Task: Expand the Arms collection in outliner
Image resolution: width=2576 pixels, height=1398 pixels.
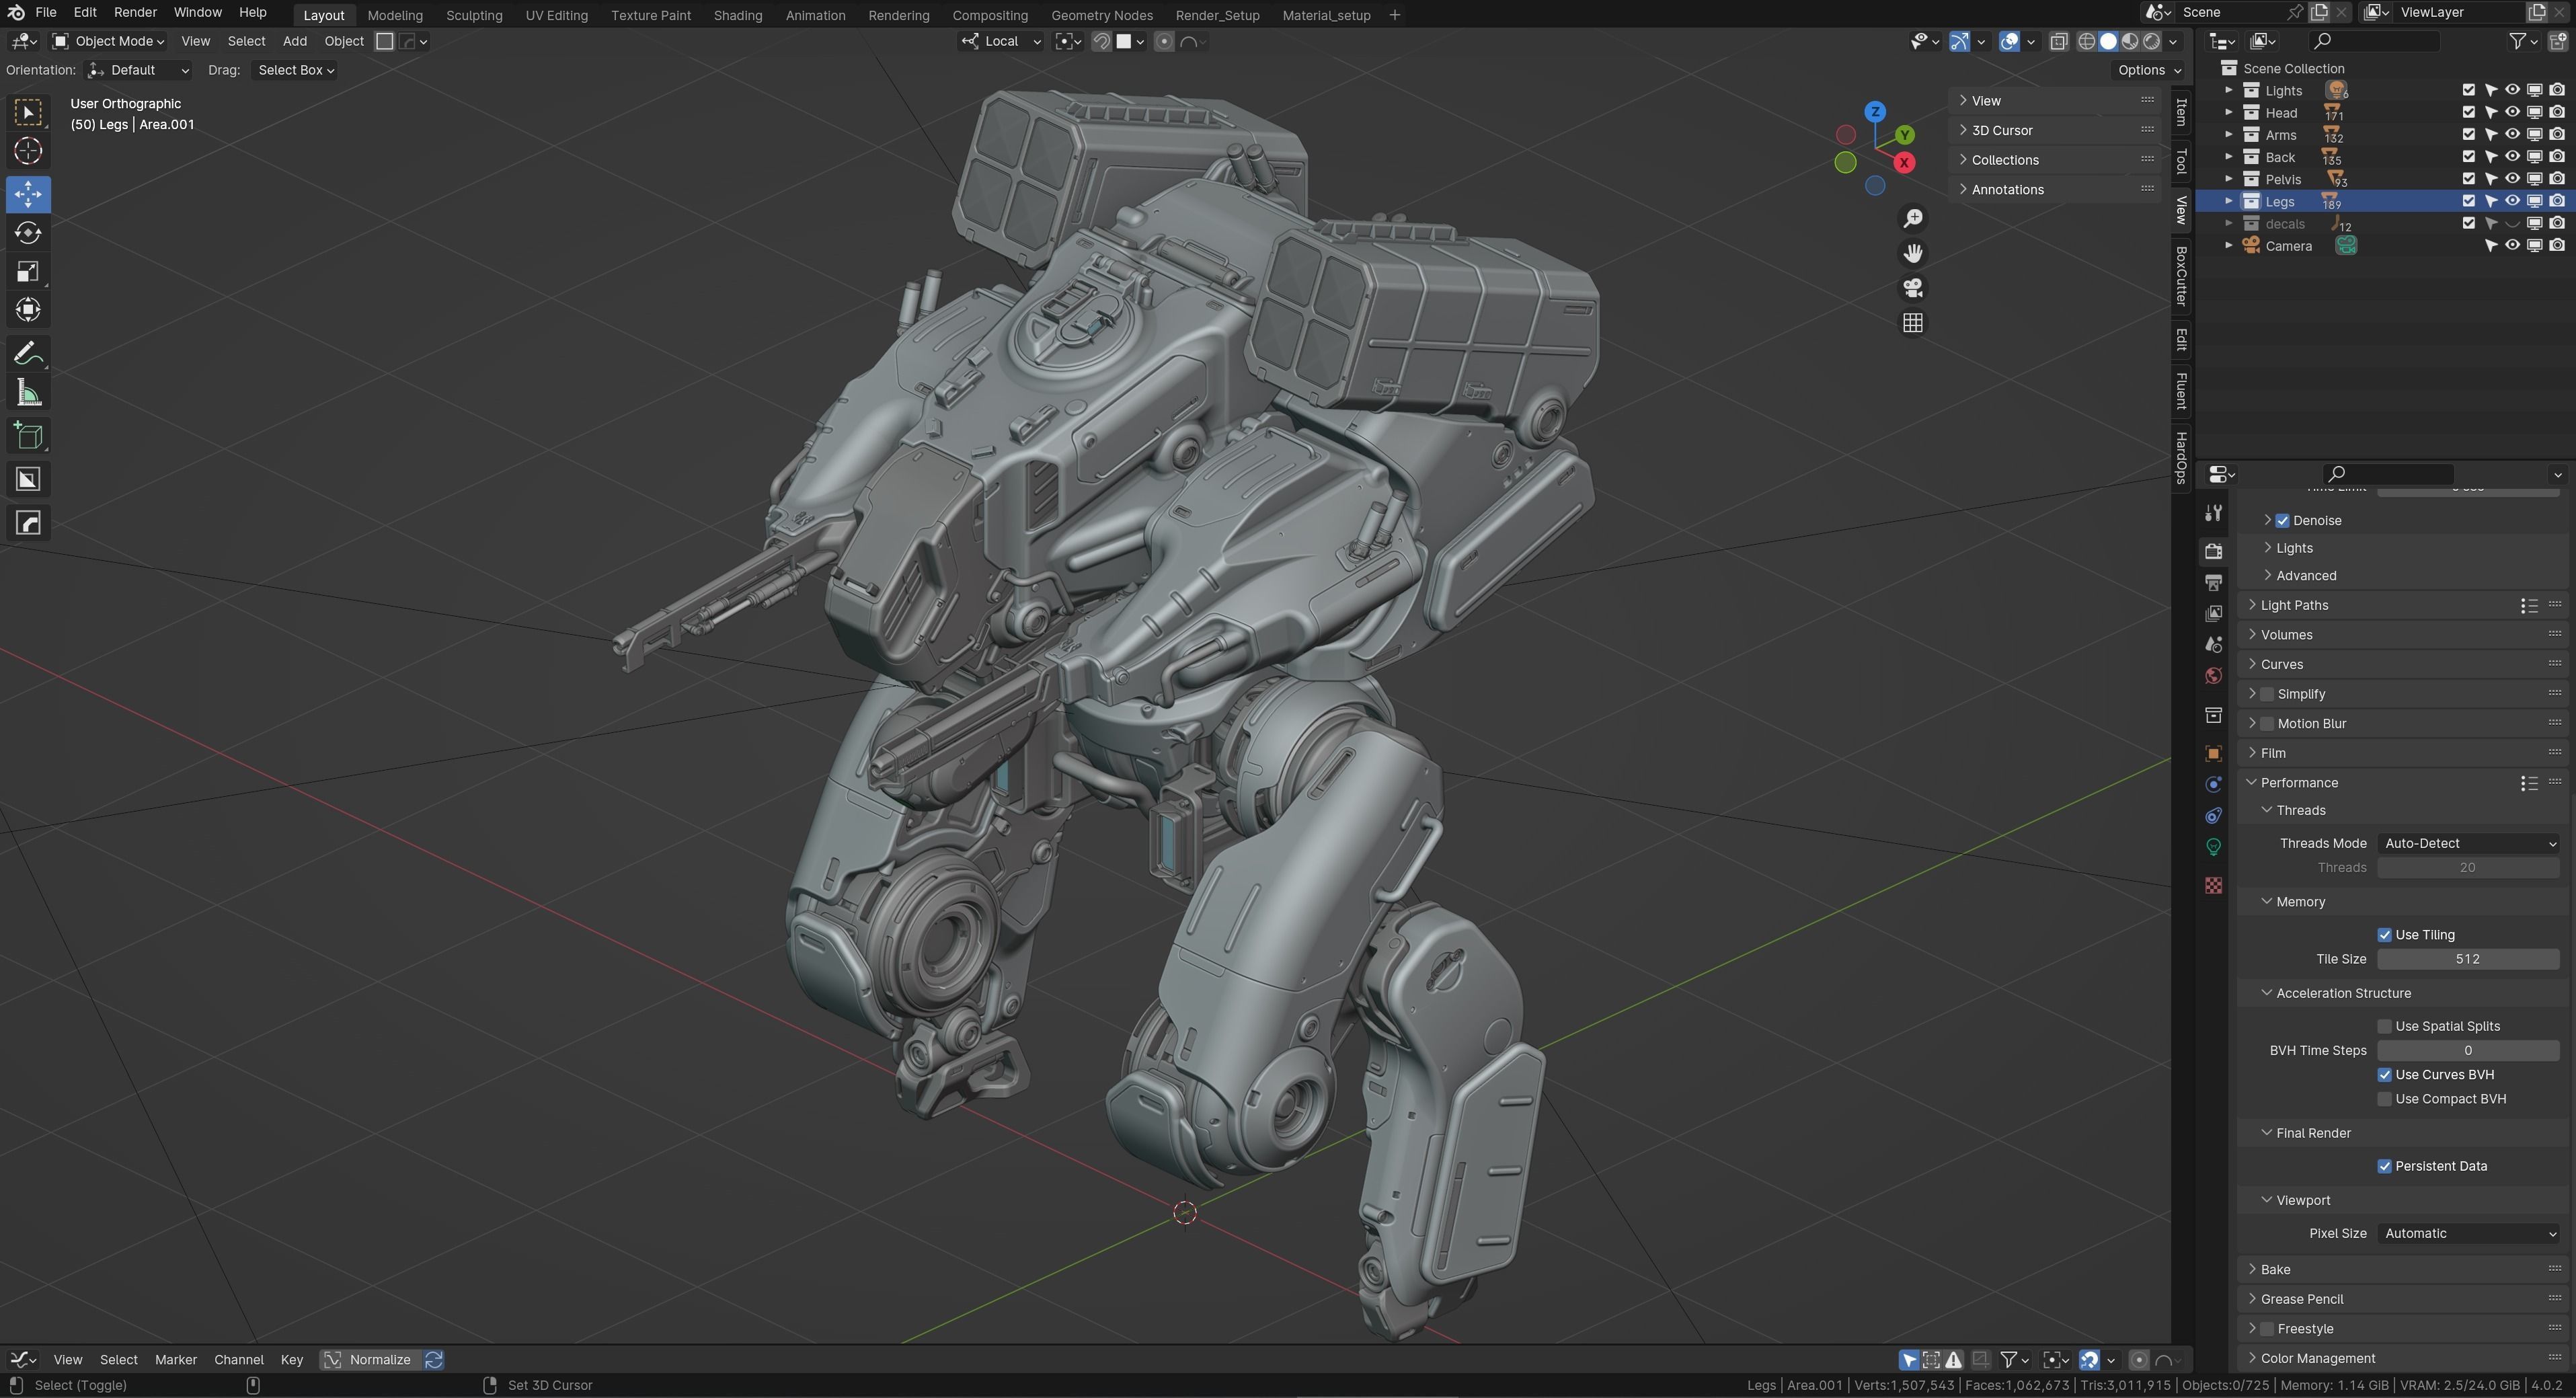Action: tap(2228, 135)
